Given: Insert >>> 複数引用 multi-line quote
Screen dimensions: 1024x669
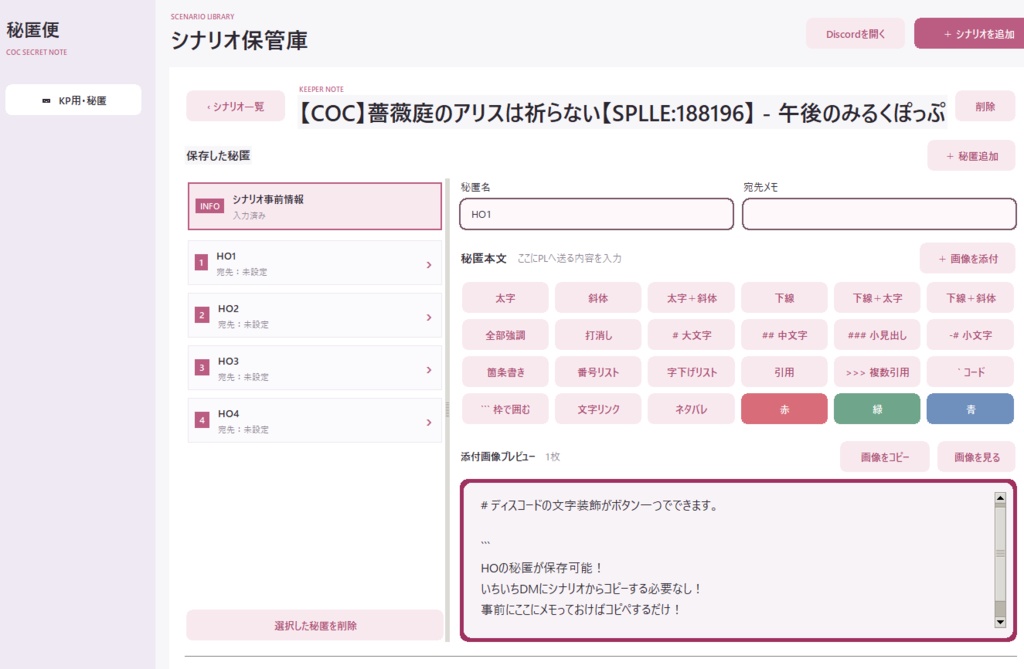Looking at the screenshot, I should 877,372.
